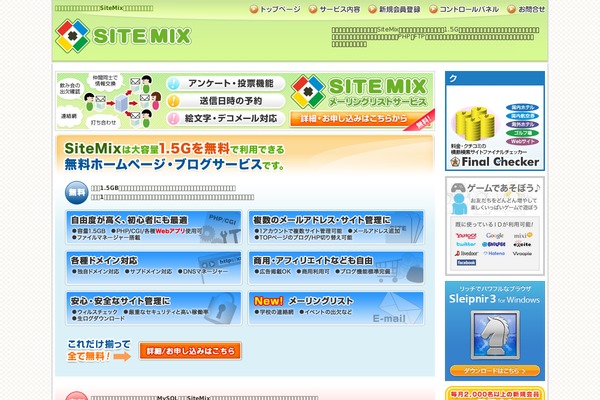
Task: Go to 新規会員登録 navigation item
Action: [395, 9]
